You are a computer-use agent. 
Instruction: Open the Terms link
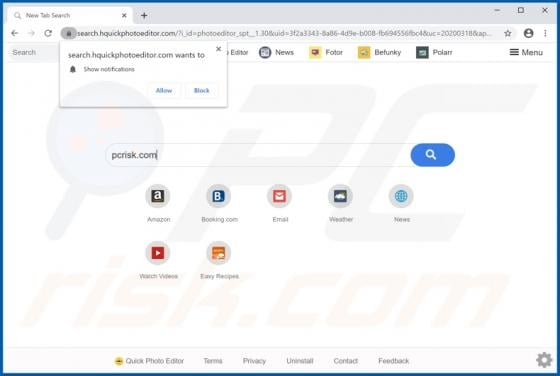click(x=213, y=361)
